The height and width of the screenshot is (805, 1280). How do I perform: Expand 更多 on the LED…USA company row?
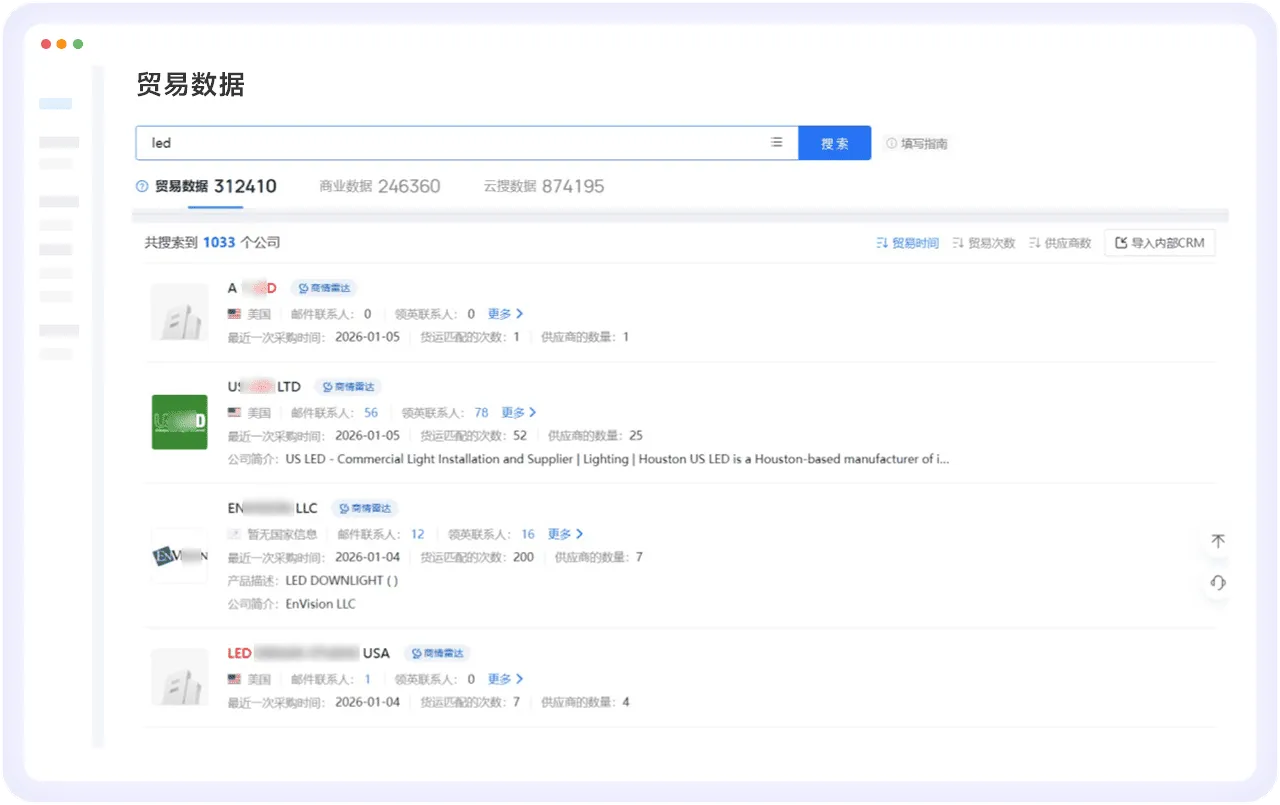click(x=505, y=679)
